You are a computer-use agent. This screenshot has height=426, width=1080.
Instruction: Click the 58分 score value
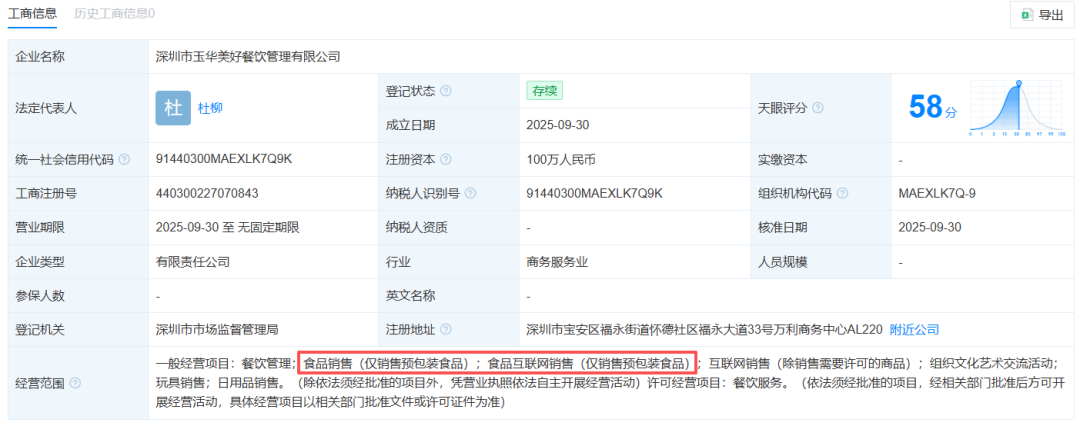(x=932, y=108)
